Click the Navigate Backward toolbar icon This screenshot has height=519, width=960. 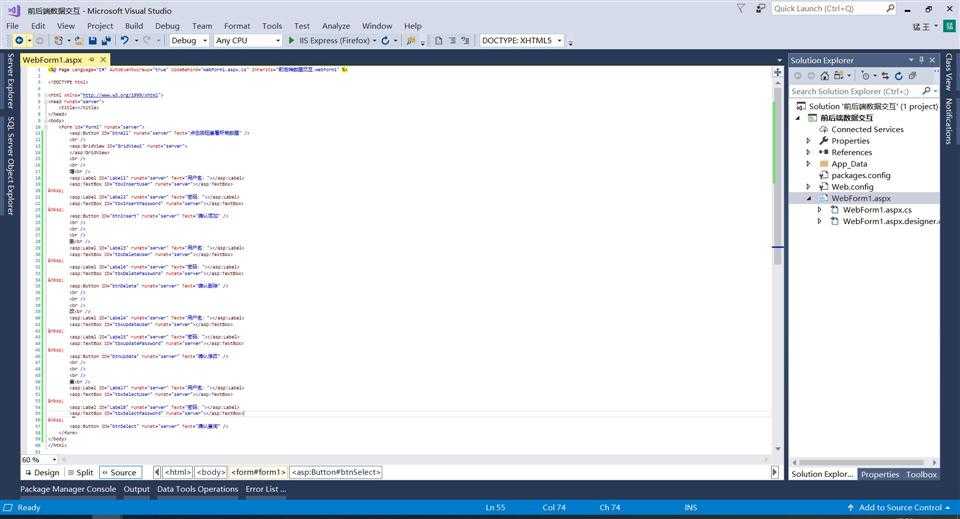(19, 40)
